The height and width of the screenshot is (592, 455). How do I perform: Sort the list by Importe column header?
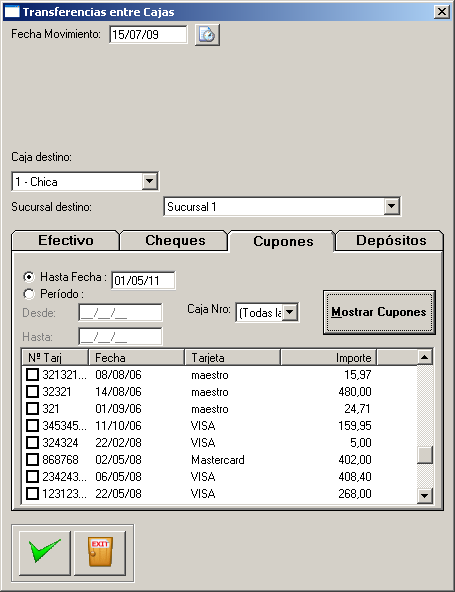(329, 358)
